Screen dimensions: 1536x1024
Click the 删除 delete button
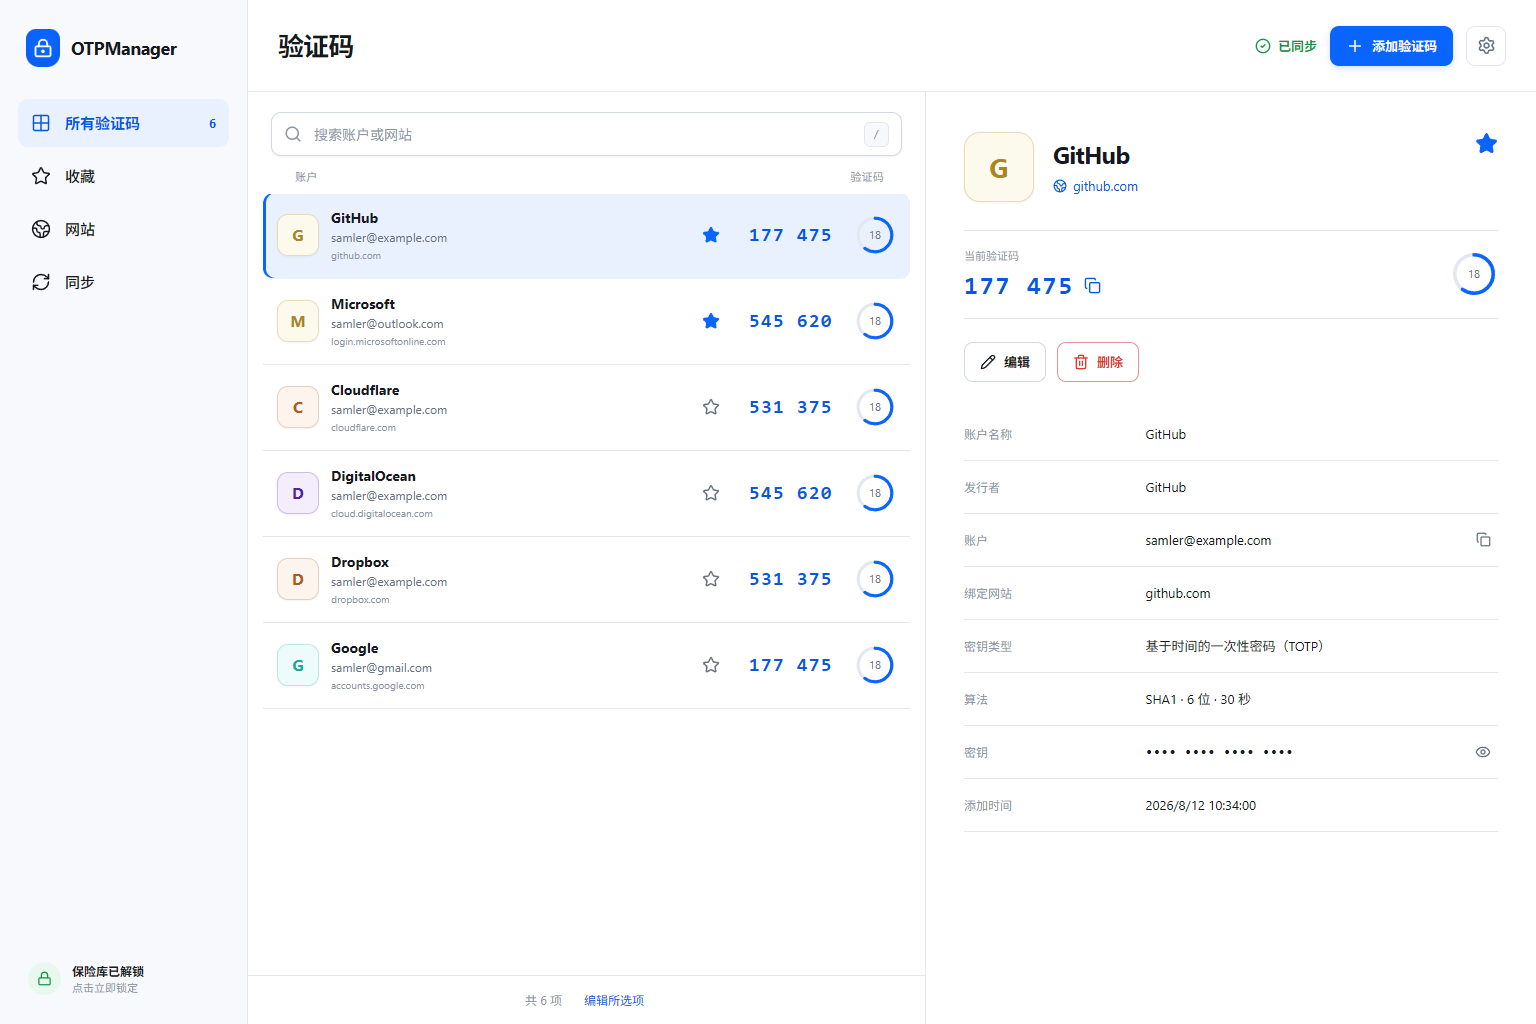(x=1098, y=362)
